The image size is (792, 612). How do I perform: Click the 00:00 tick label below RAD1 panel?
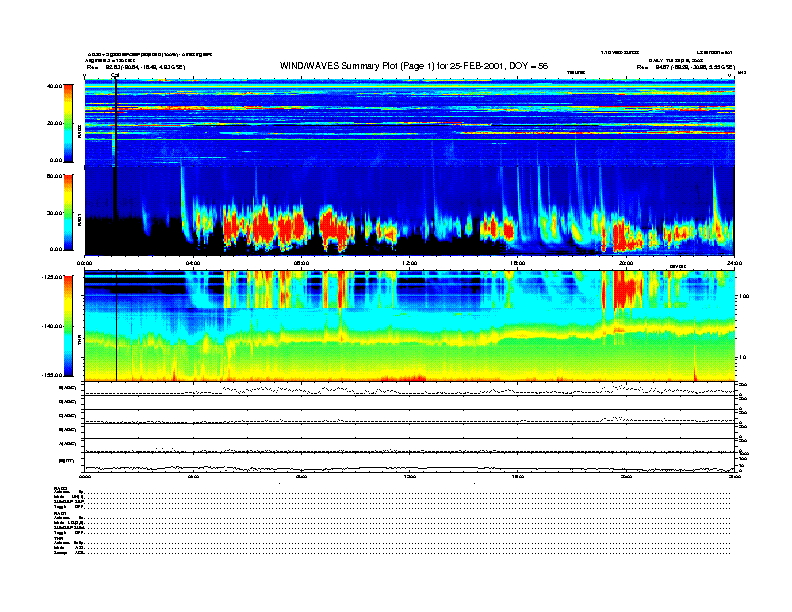click(84, 263)
